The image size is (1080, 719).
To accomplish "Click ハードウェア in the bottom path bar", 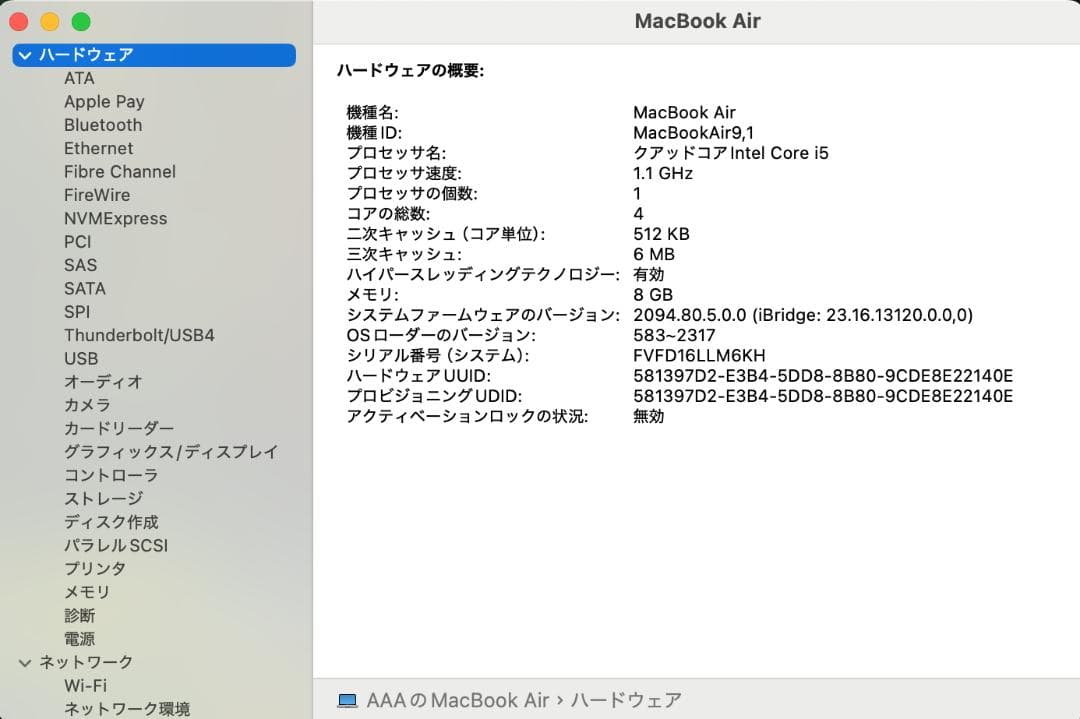I will click(626, 700).
